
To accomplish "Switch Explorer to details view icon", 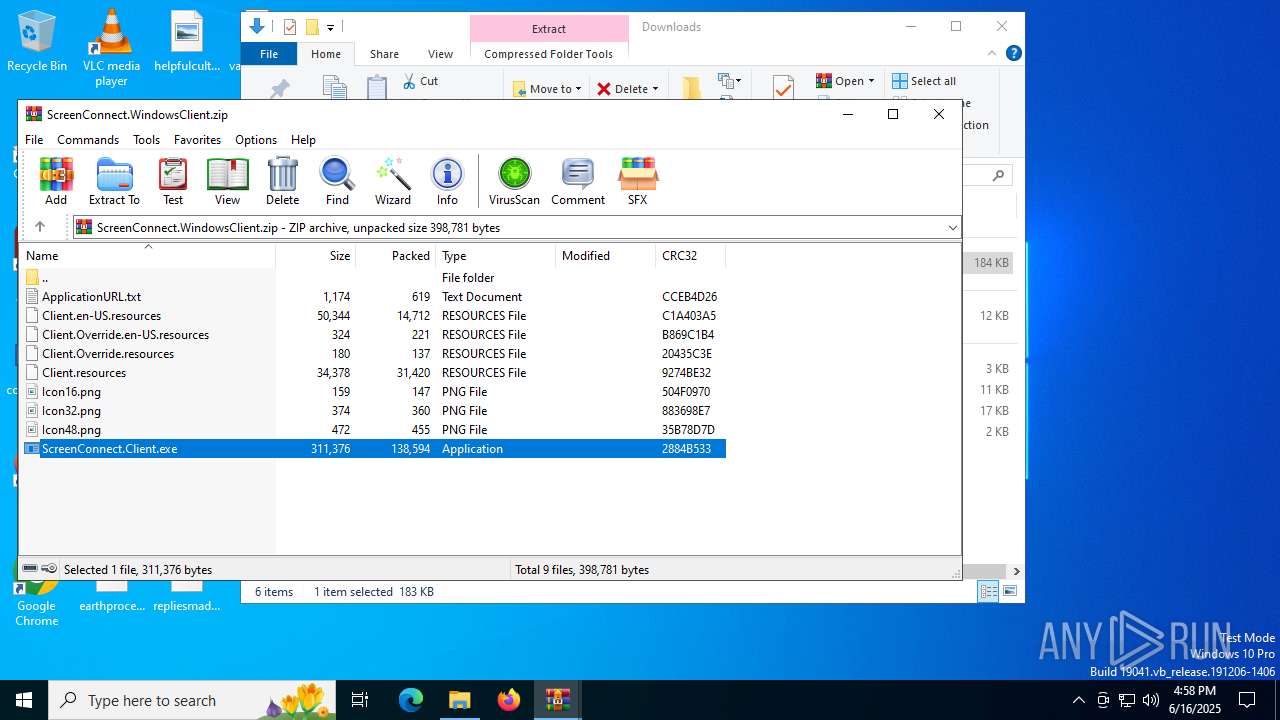I will [x=988, y=592].
